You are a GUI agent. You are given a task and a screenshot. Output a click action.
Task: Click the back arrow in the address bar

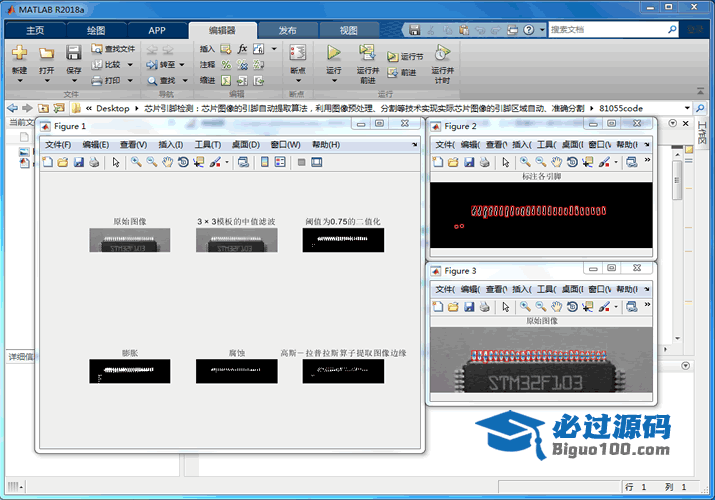(x=13, y=108)
